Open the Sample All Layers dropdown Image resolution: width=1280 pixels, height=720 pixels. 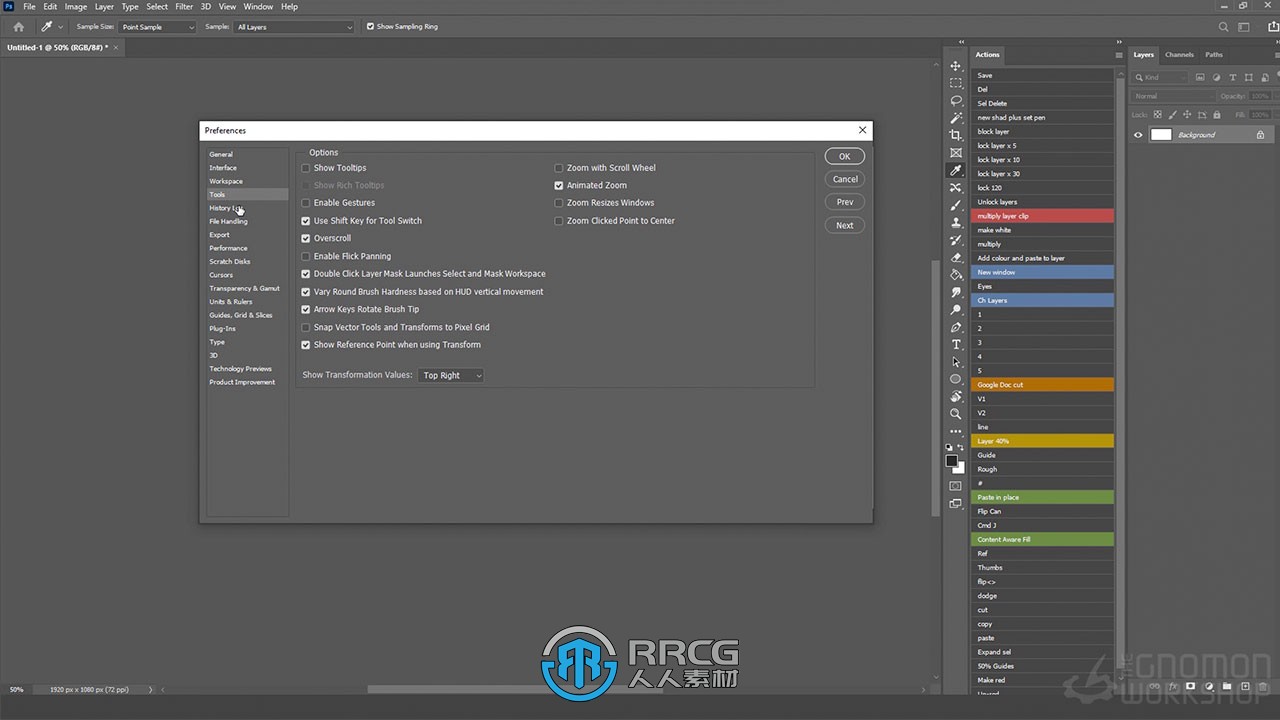294,27
